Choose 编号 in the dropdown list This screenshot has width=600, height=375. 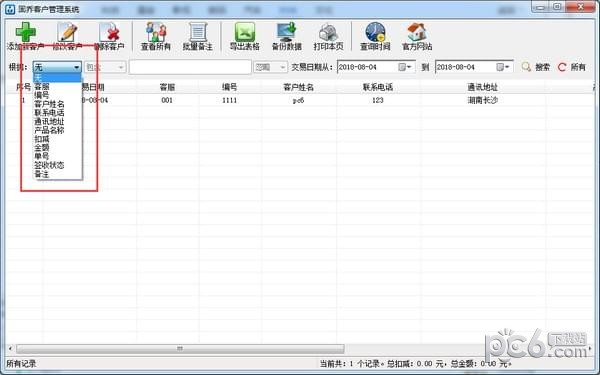click(57, 95)
